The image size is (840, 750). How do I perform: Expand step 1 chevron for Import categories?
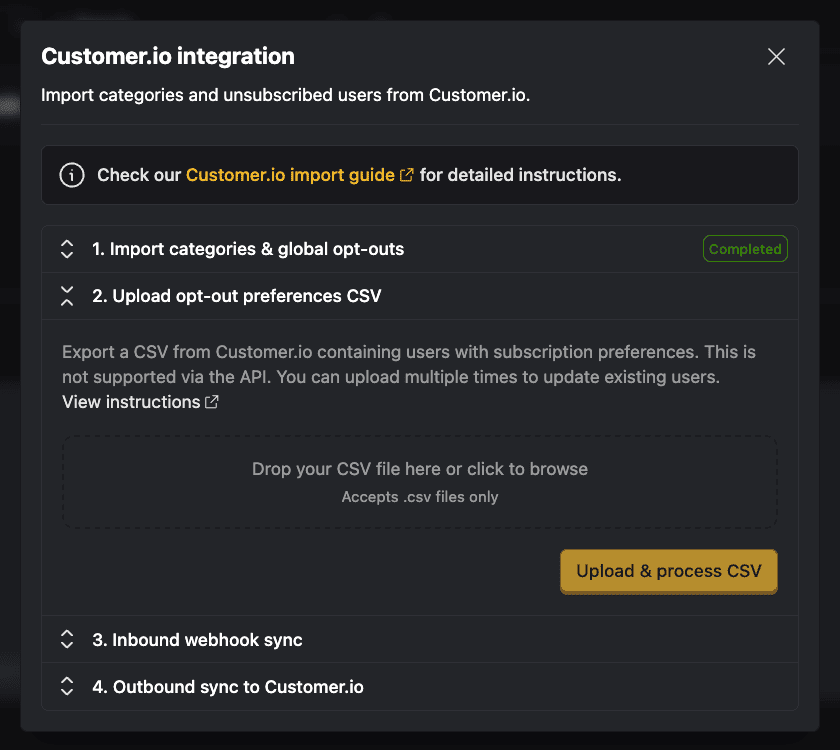coord(67,249)
